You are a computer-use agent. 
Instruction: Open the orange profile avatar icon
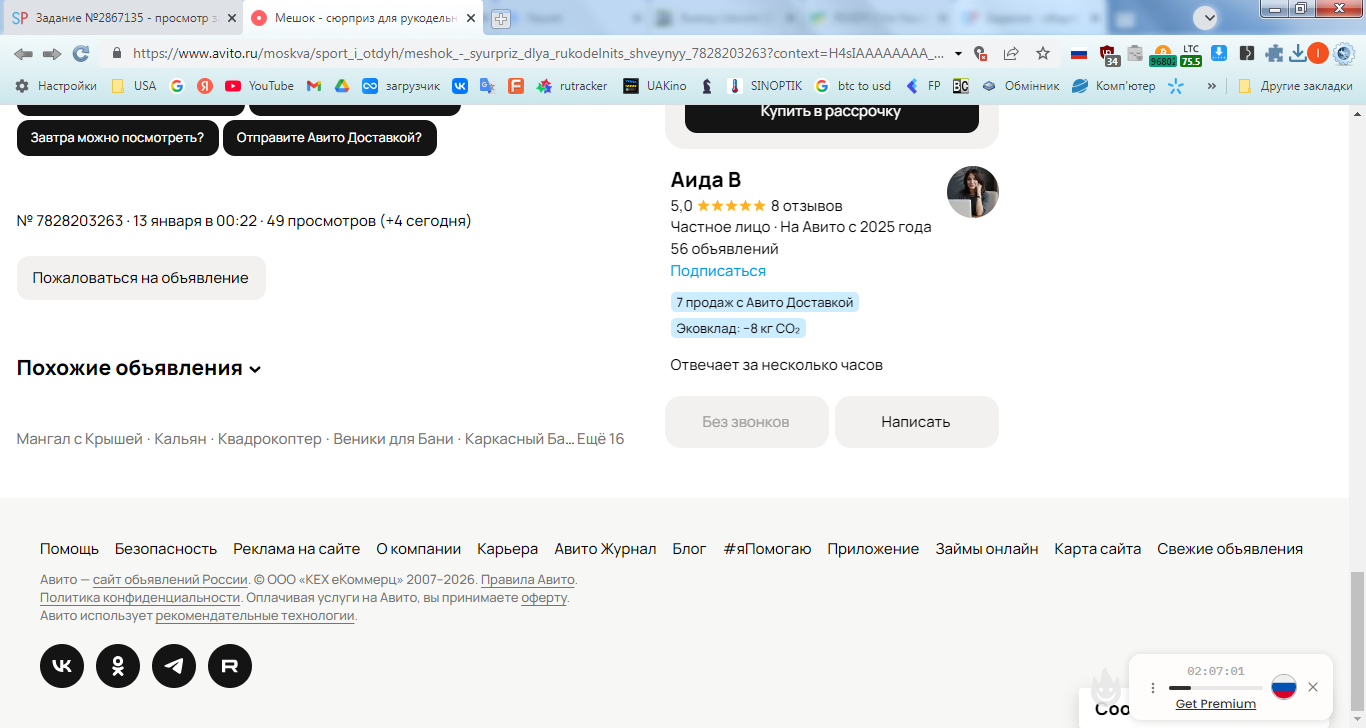click(x=1318, y=54)
